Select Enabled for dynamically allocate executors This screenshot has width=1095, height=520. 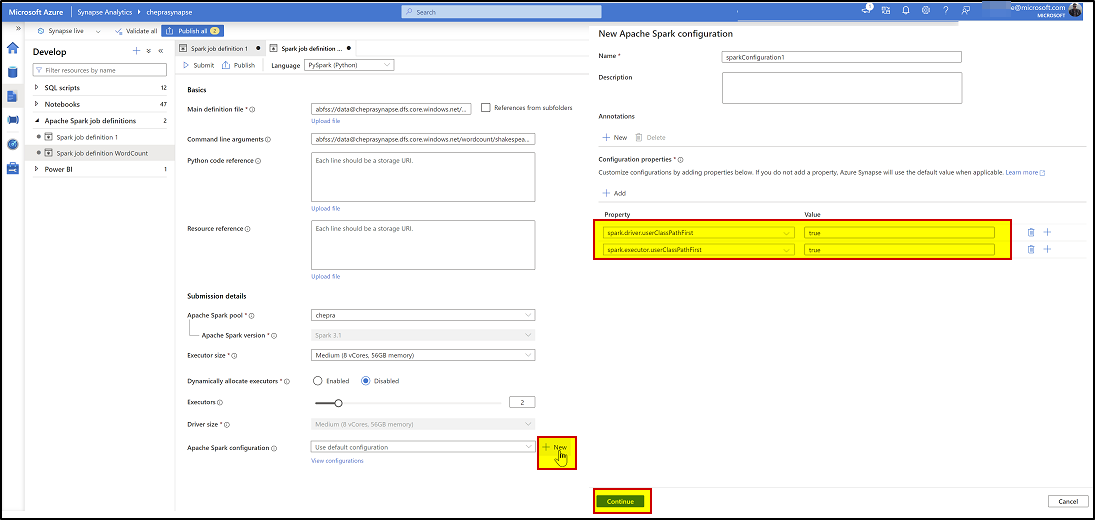click(x=318, y=381)
